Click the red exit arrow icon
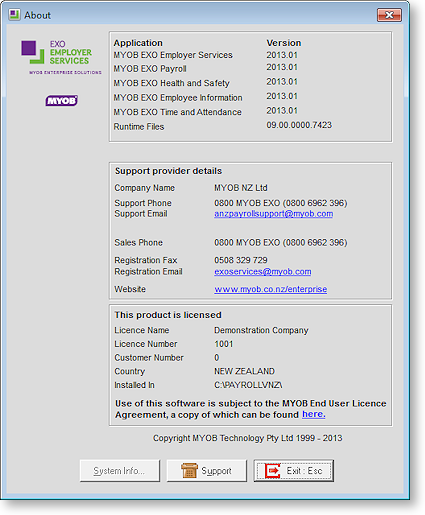 272,470
